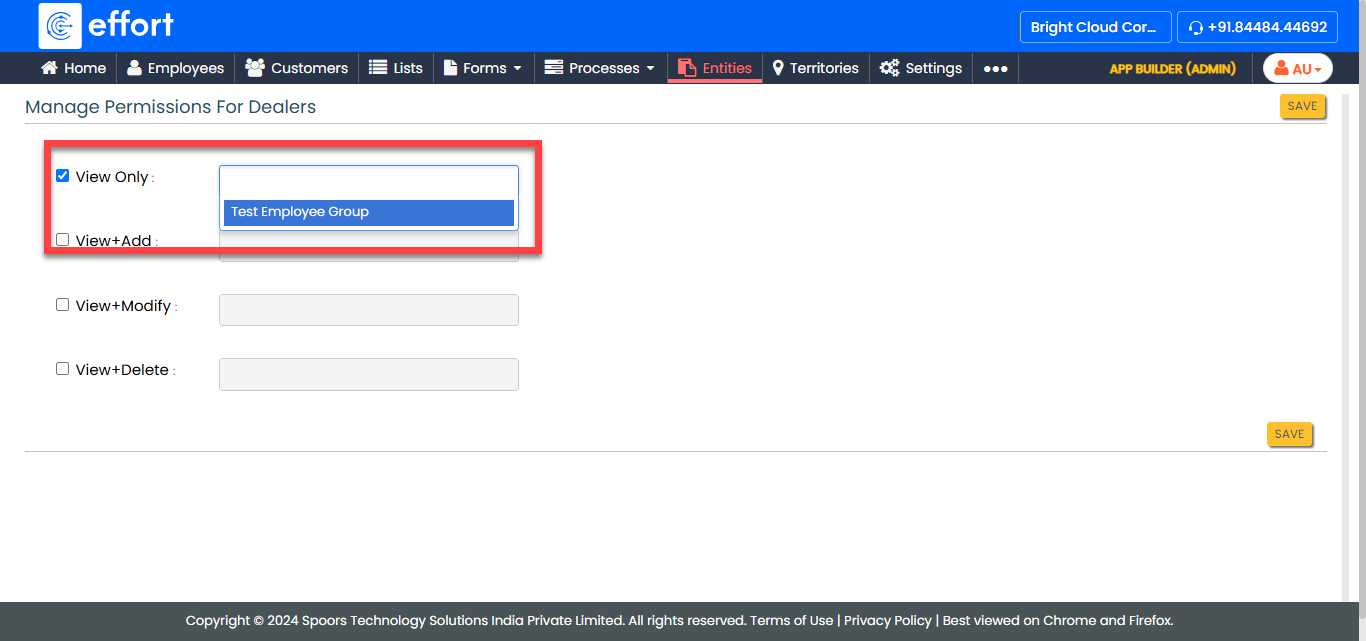Select Test Employee Group option
The image size is (1366, 641).
click(368, 212)
